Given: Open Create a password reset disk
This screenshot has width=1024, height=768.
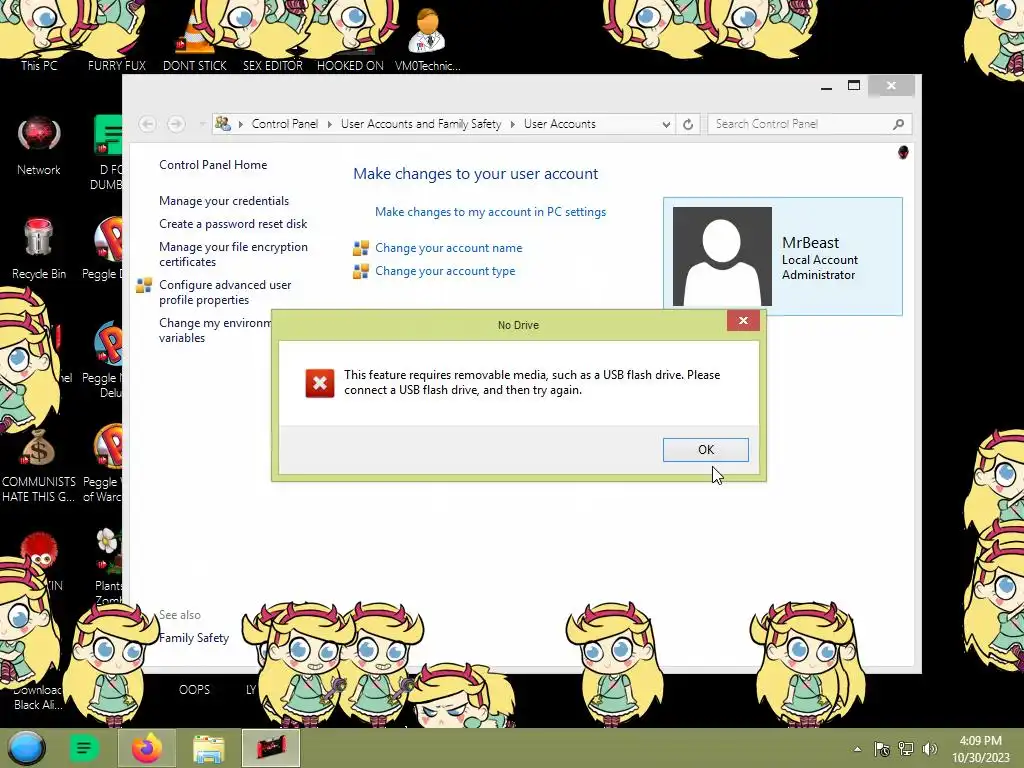Looking at the screenshot, I should (x=232, y=223).
